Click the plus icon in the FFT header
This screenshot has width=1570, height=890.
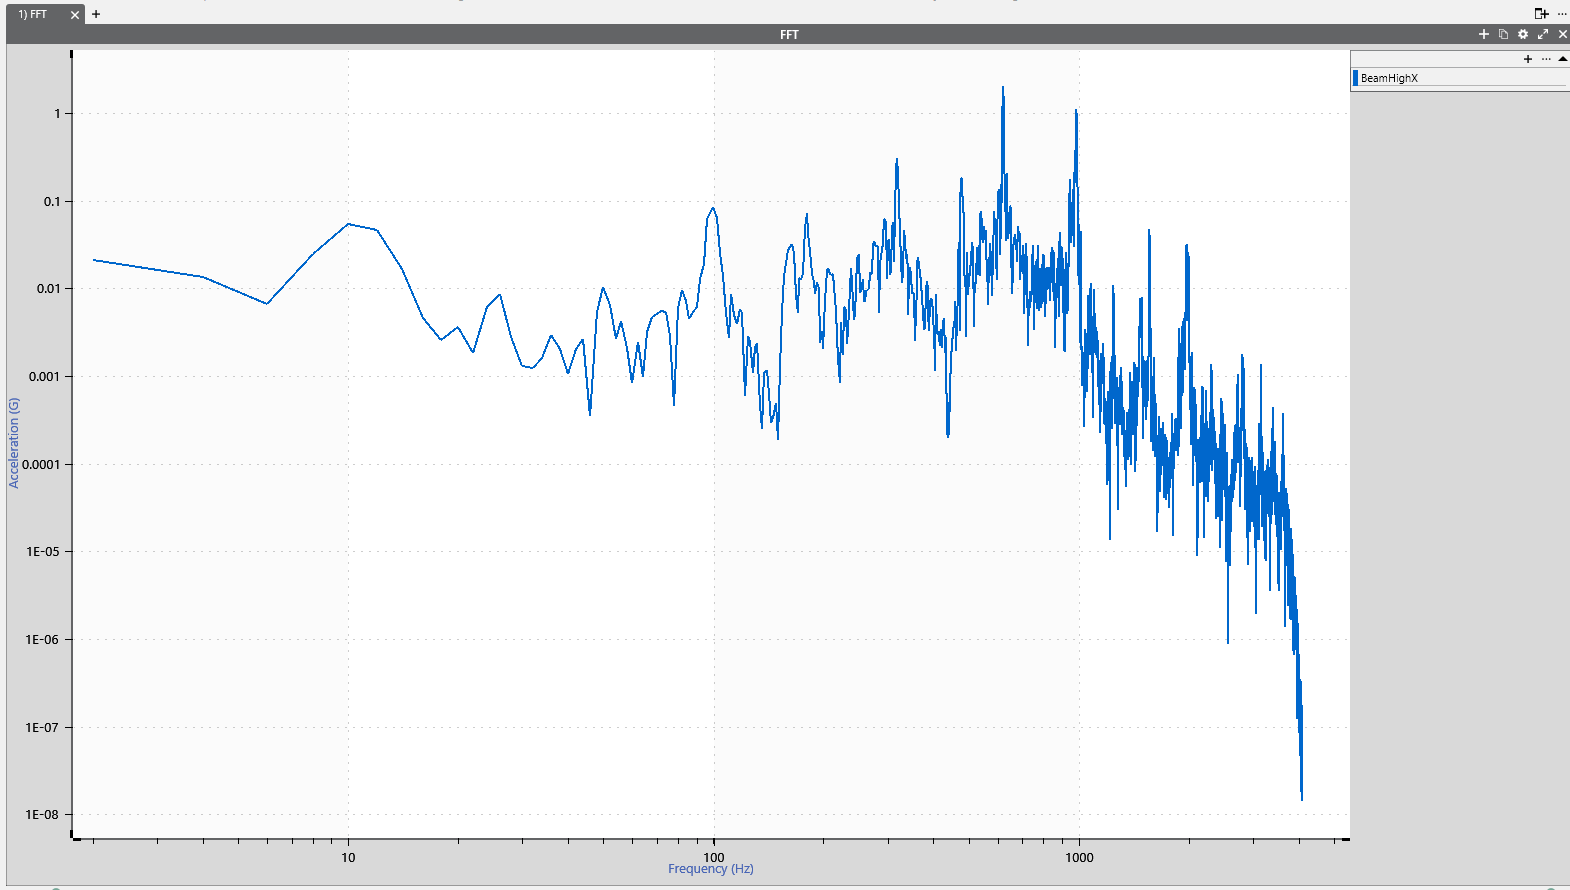click(x=1484, y=34)
